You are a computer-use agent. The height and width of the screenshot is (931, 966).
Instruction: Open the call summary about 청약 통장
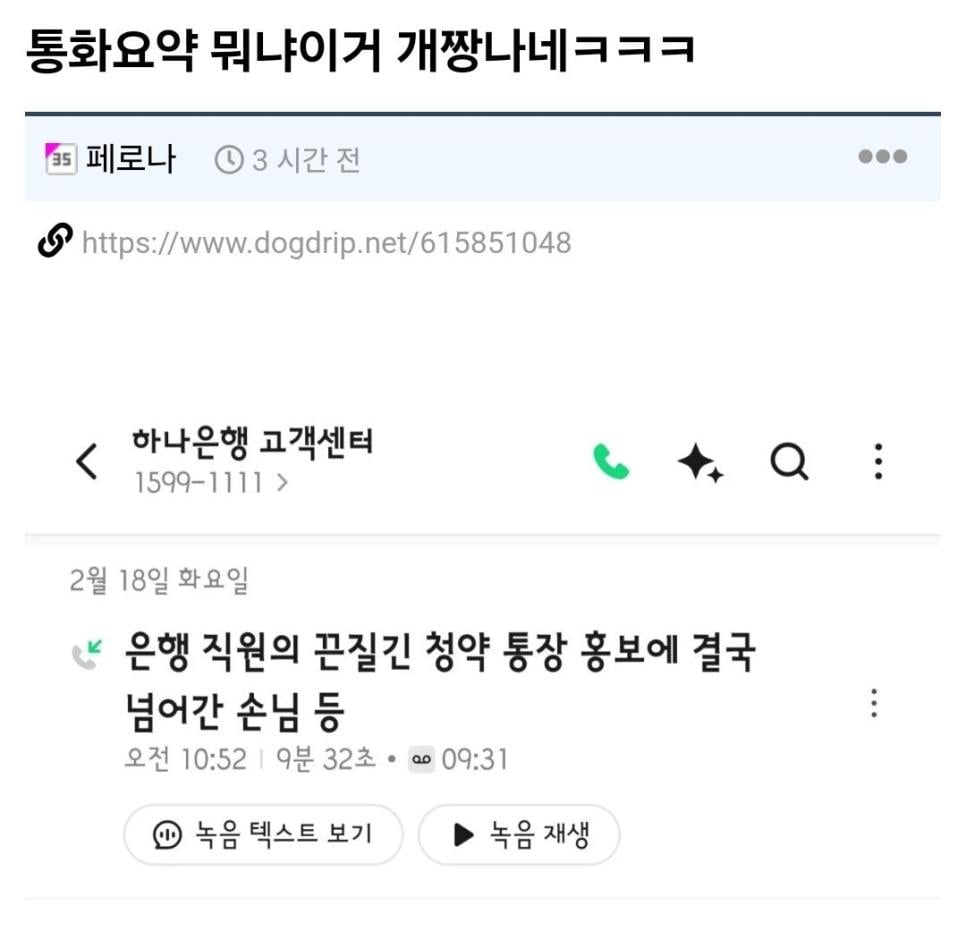click(x=440, y=681)
